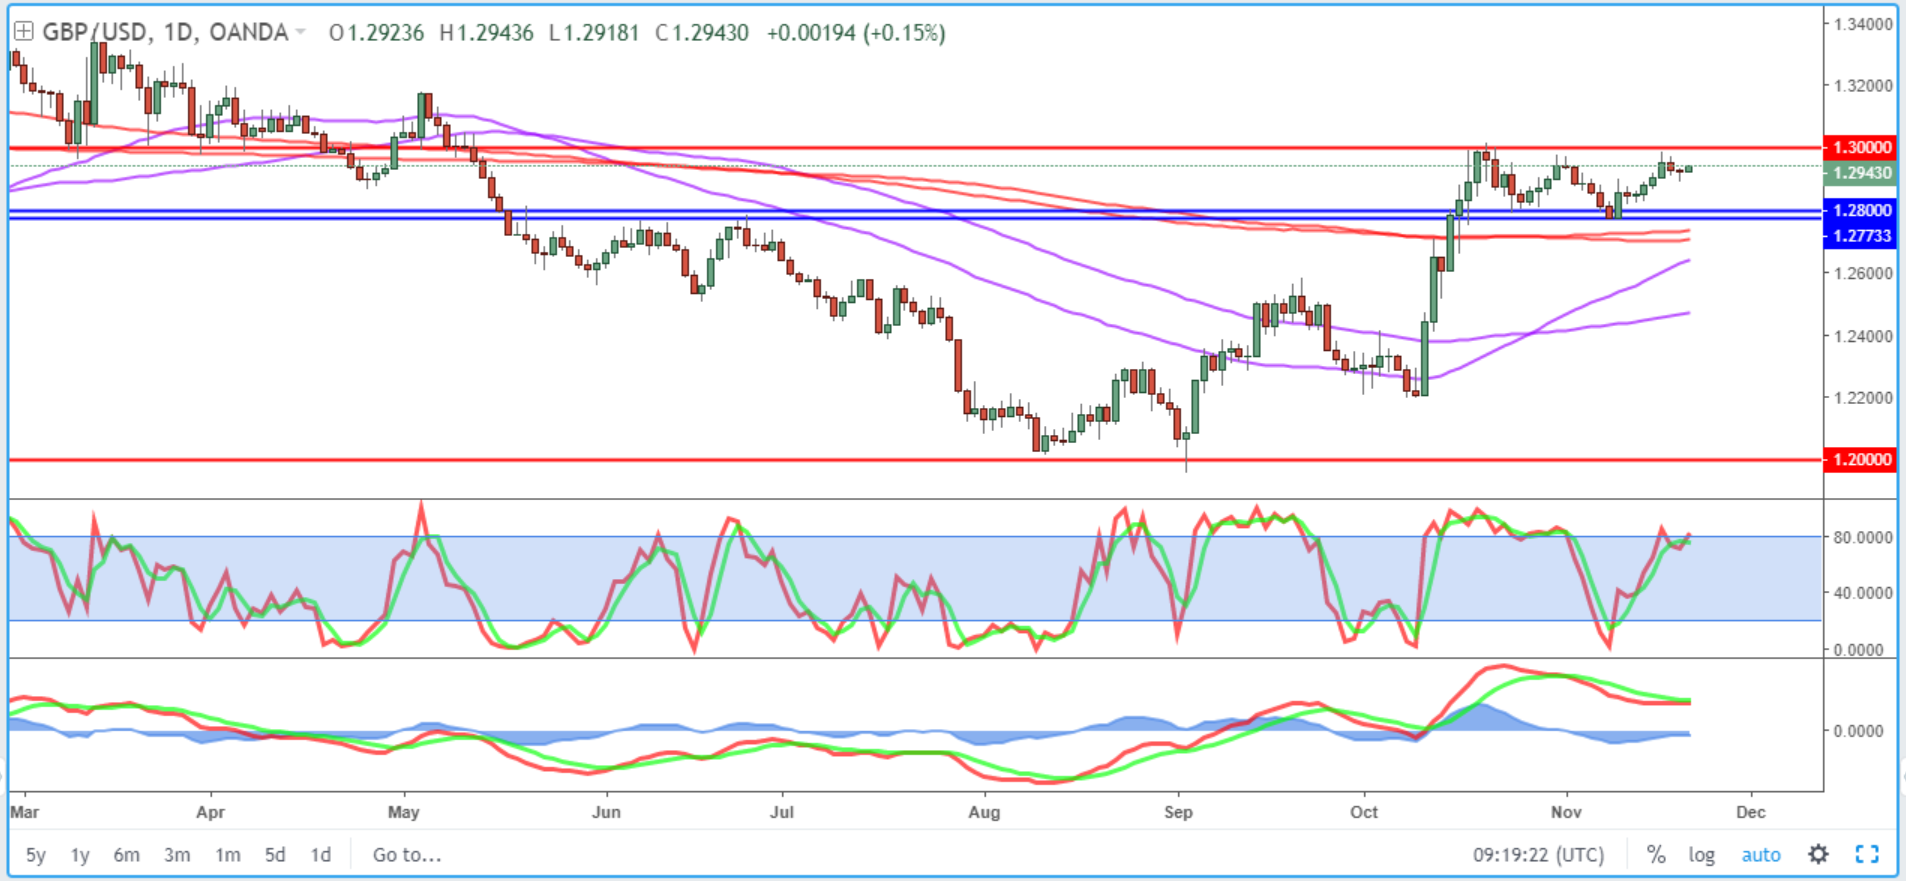This screenshot has width=1906, height=881.
Task: Select the green 1.29430 current price label
Action: coord(1860,173)
